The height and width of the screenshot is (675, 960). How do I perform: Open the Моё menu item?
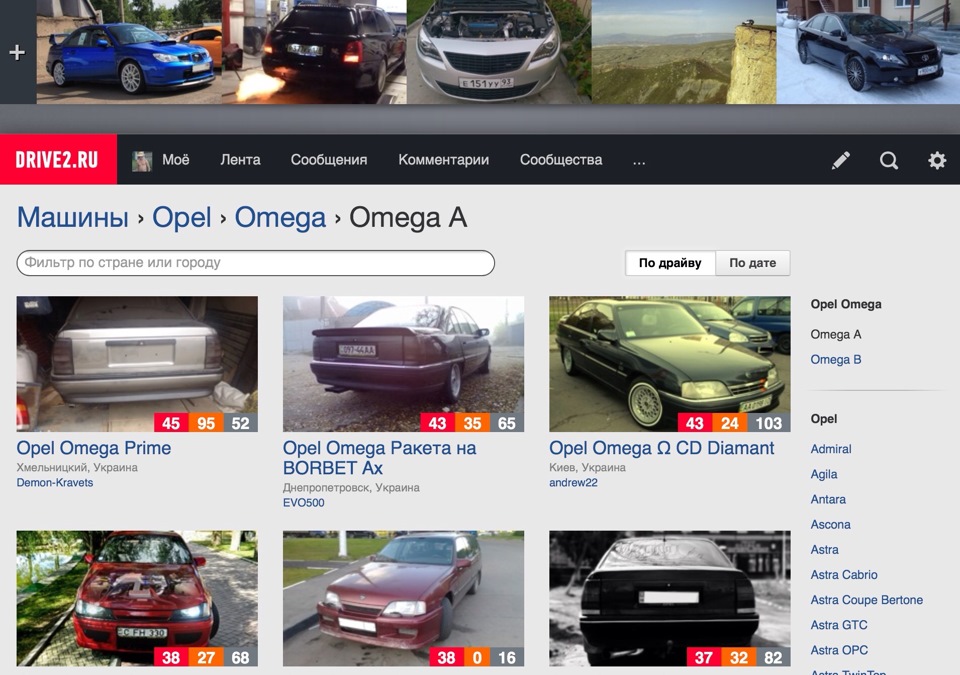(176, 160)
